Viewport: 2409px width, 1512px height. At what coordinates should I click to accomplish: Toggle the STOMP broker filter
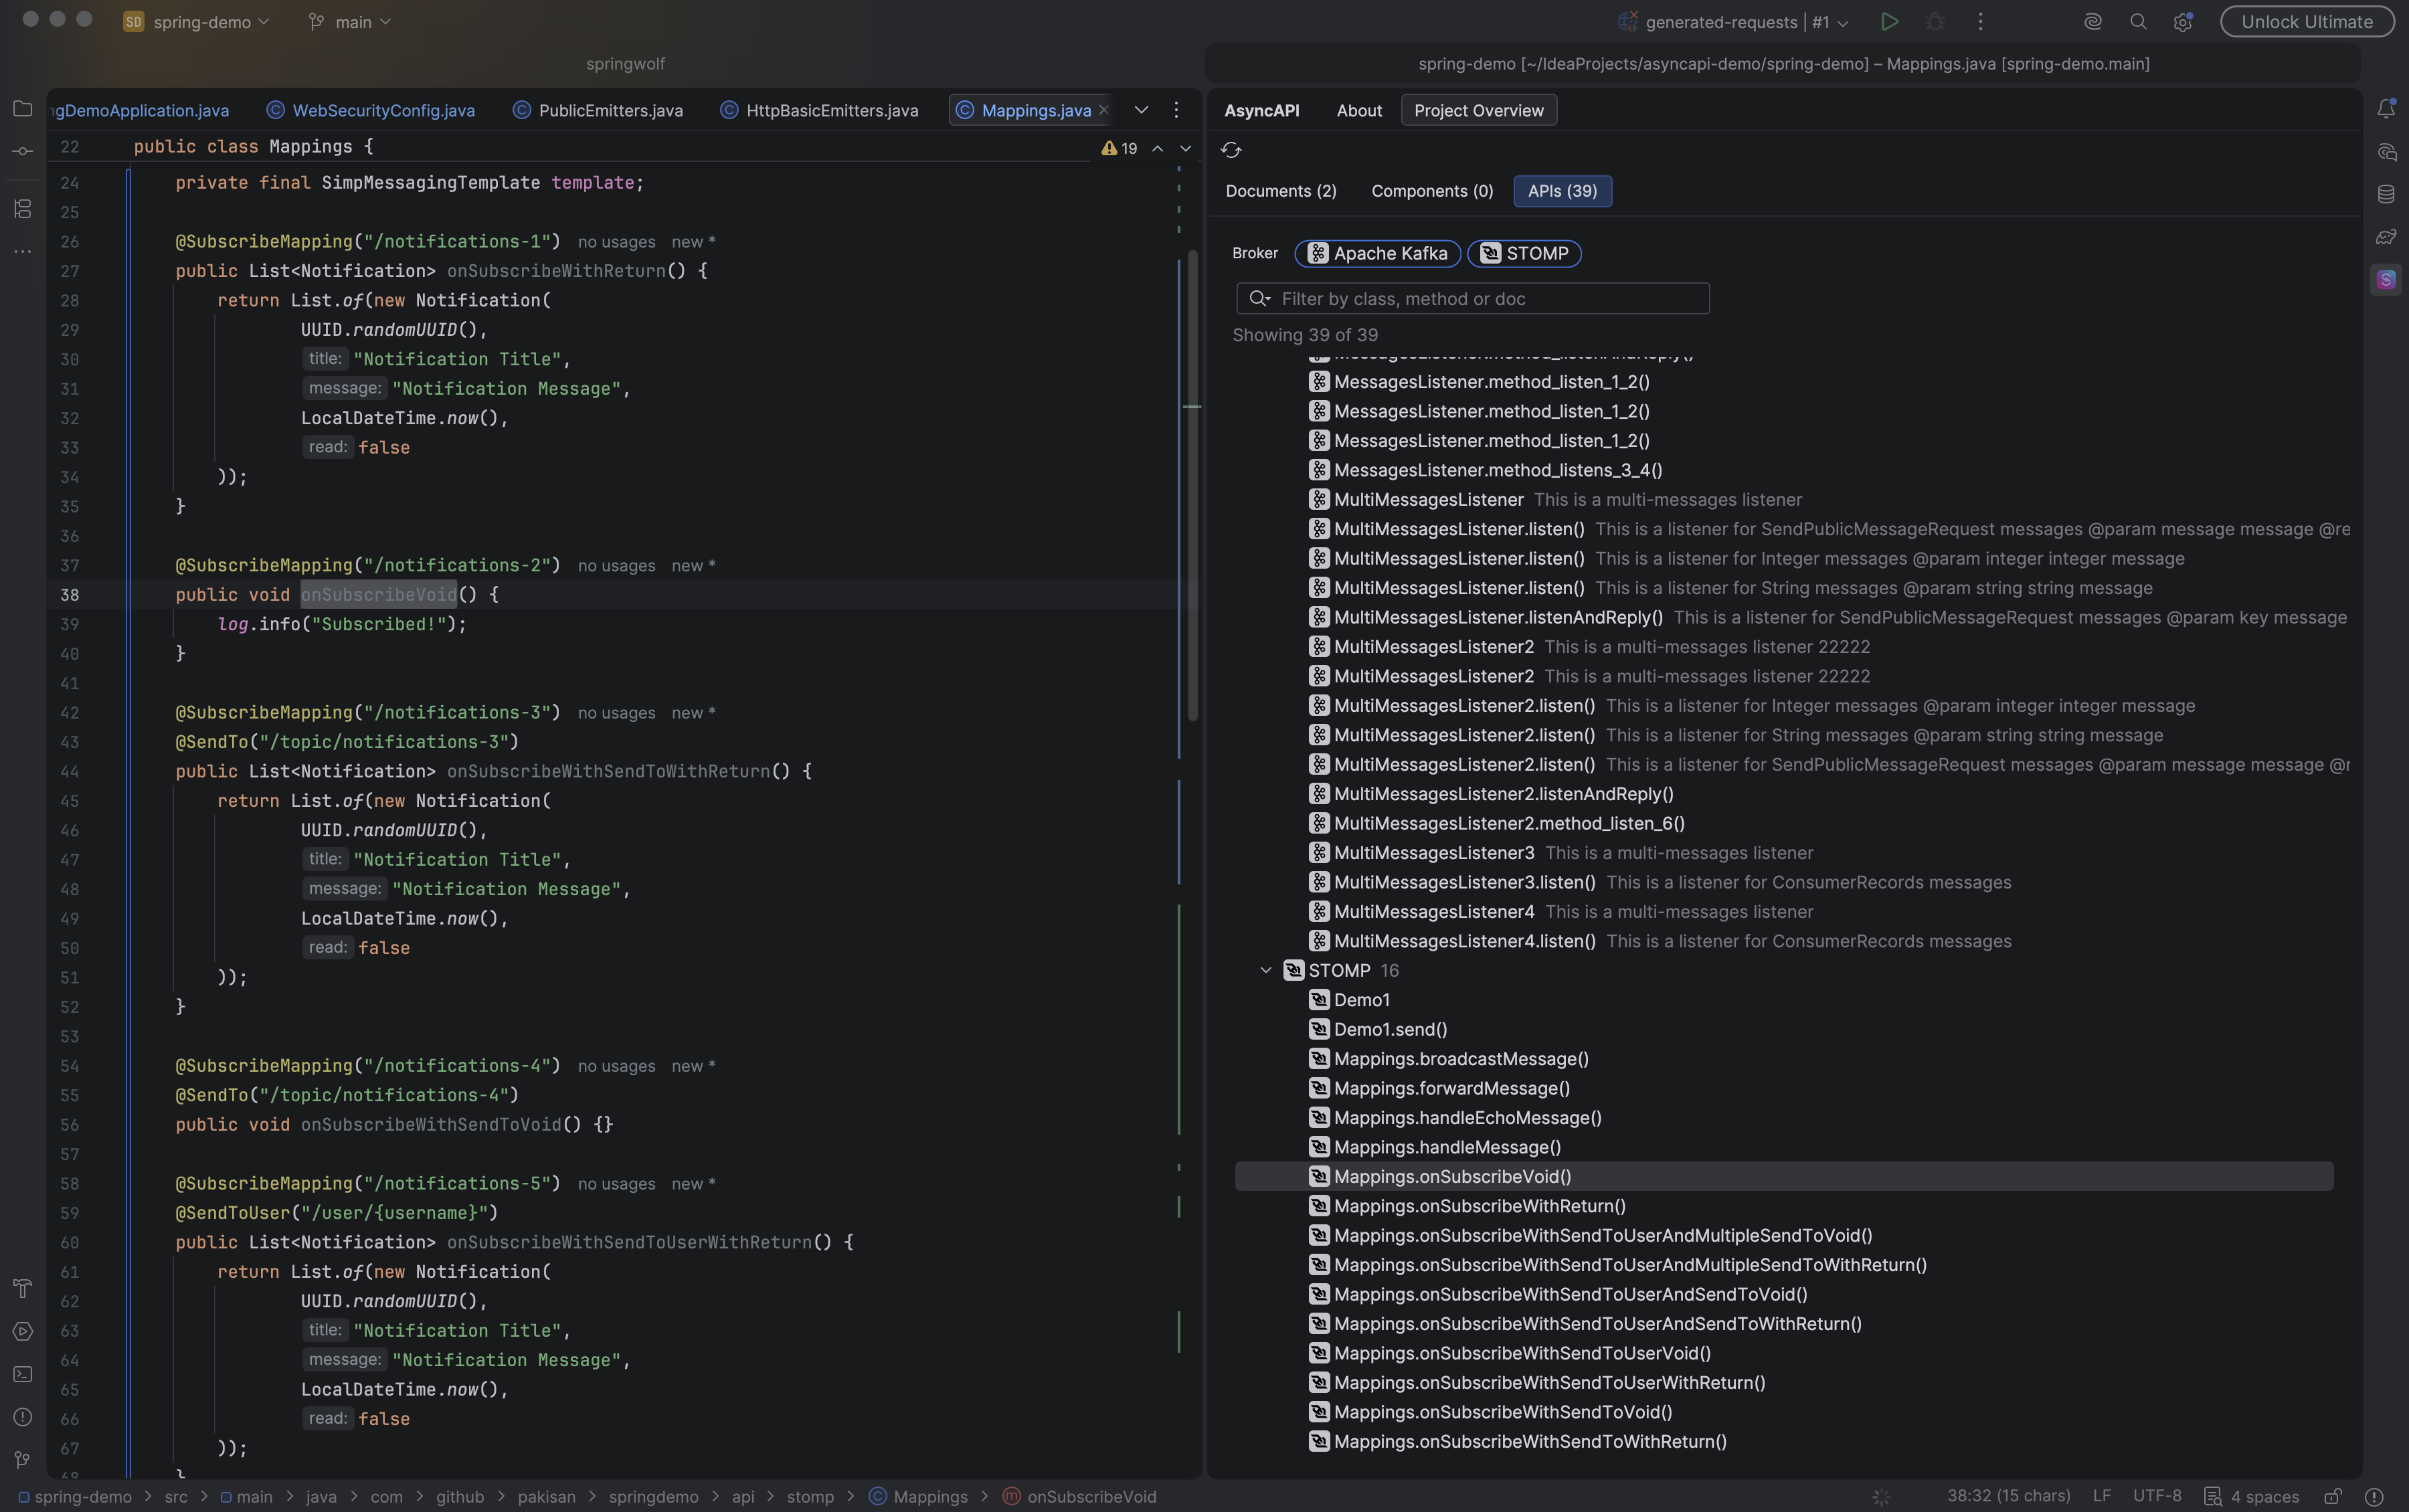1524,253
